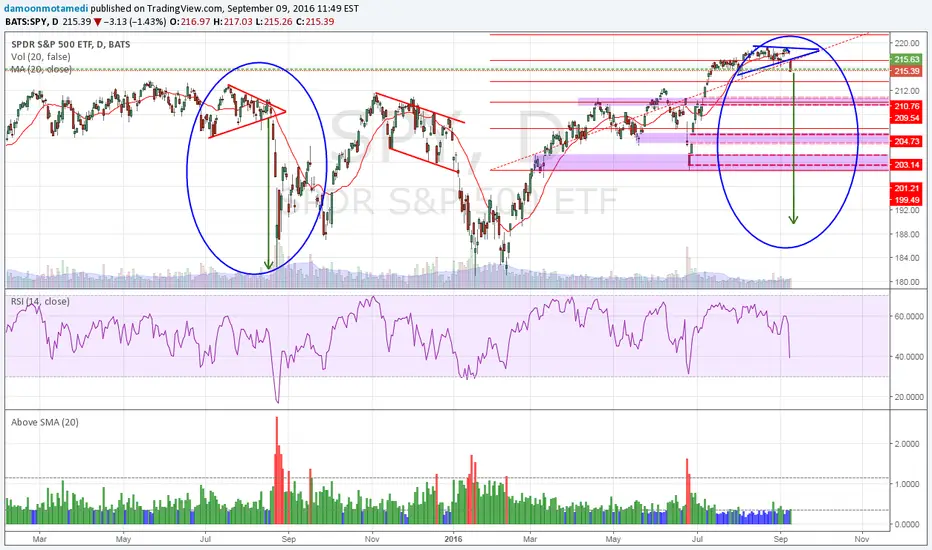Click the red down-triangle change indicator
The image size is (932, 550).
97,22
